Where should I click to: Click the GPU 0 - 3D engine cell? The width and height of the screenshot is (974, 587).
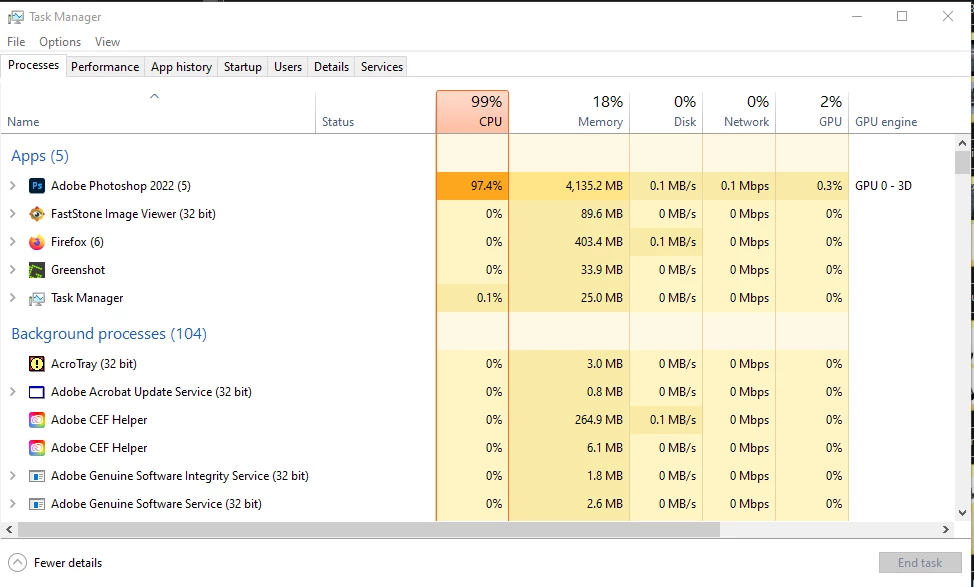click(883, 186)
